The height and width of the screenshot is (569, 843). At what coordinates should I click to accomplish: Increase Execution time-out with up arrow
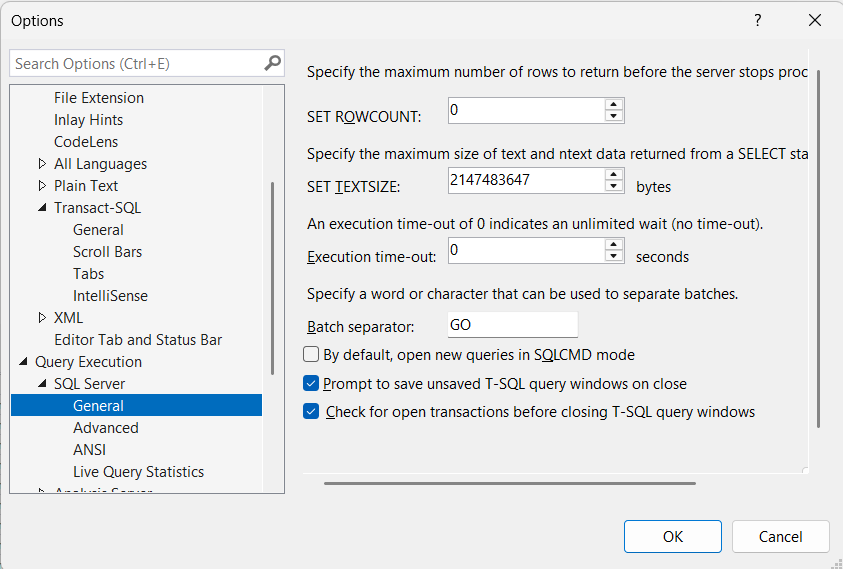(x=613, y=244)
